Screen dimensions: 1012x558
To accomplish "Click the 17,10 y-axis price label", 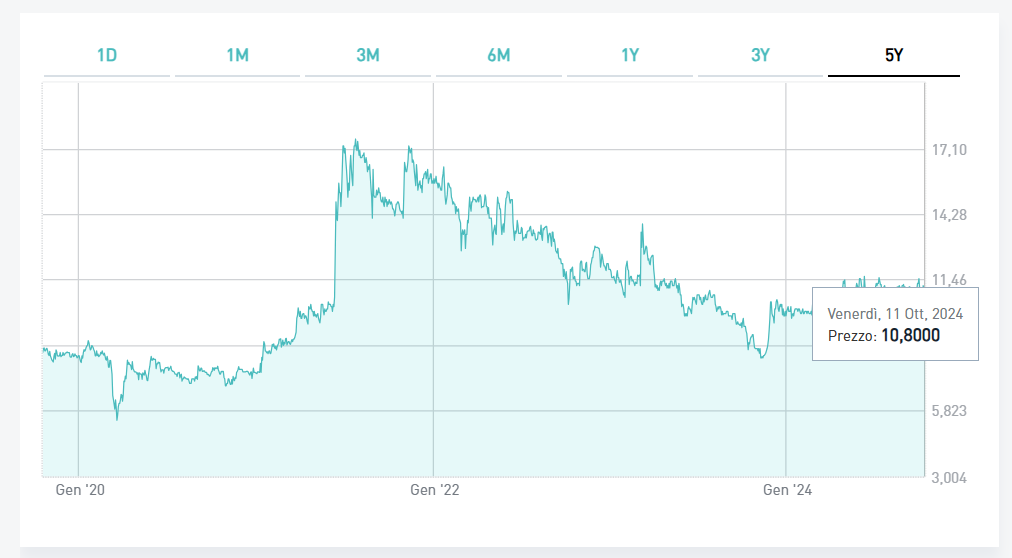I will coord(949,150).
